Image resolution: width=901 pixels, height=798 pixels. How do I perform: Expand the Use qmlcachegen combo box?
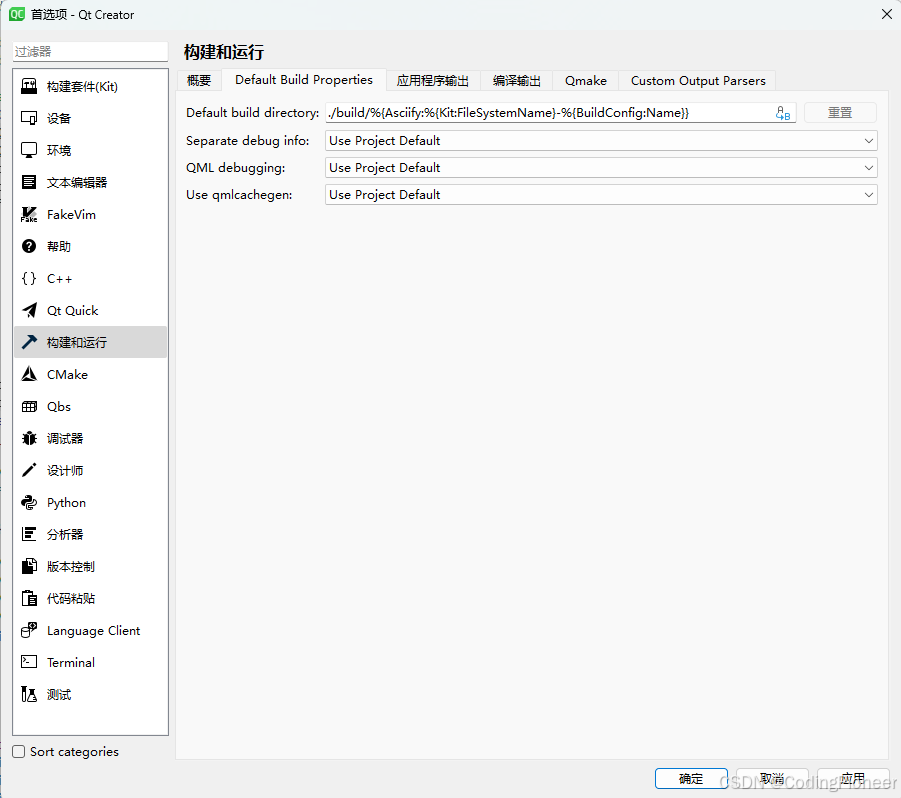point(601,195)
